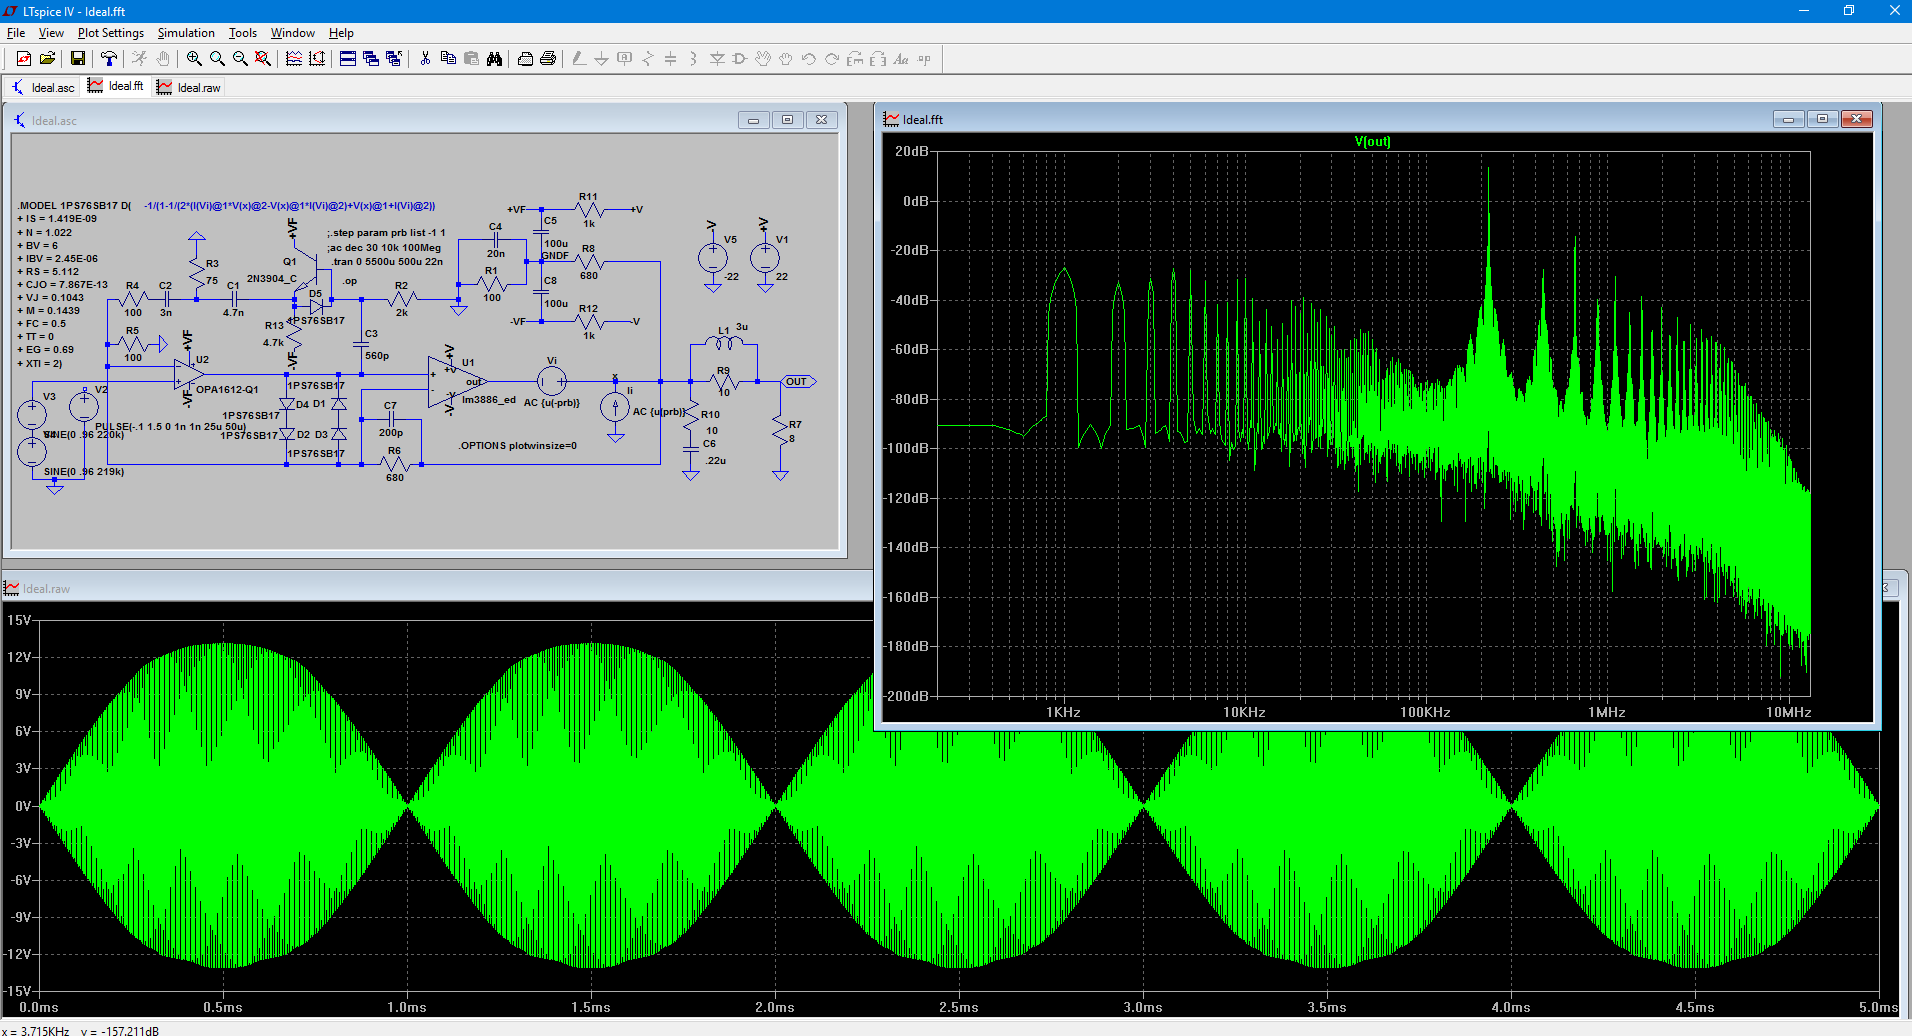Click the OPA1612-Q1 op-amp label
Screen dimensions: 1912x1036
click(x=227, y=389)
